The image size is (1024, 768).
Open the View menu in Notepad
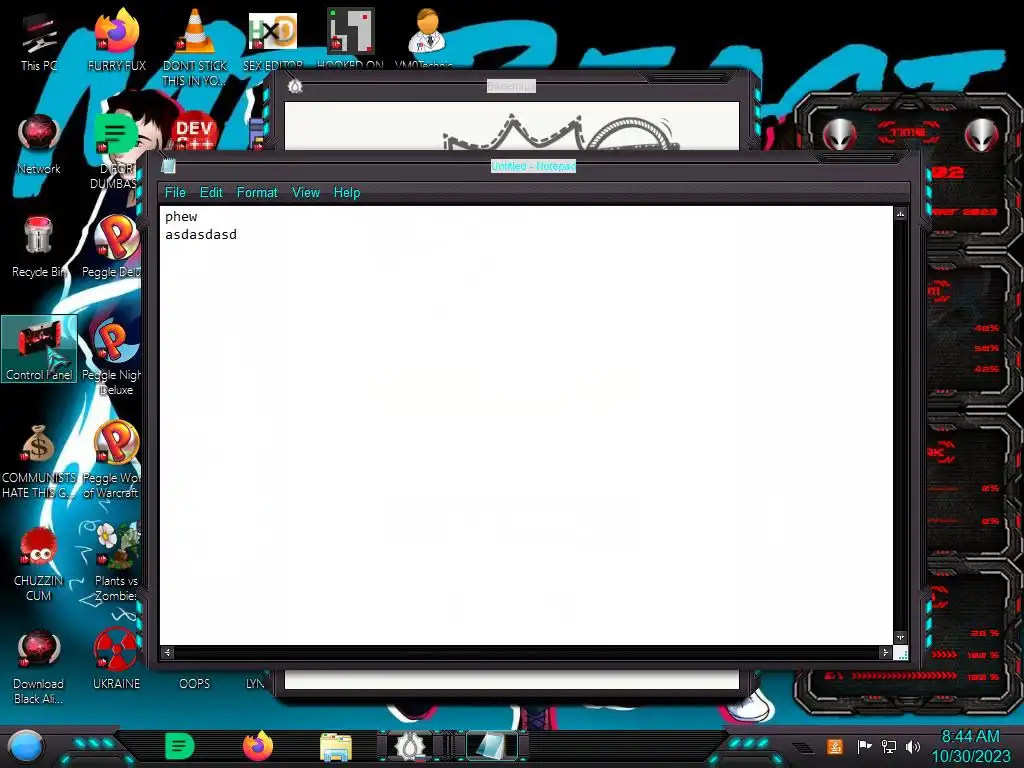tap(306, 193)
